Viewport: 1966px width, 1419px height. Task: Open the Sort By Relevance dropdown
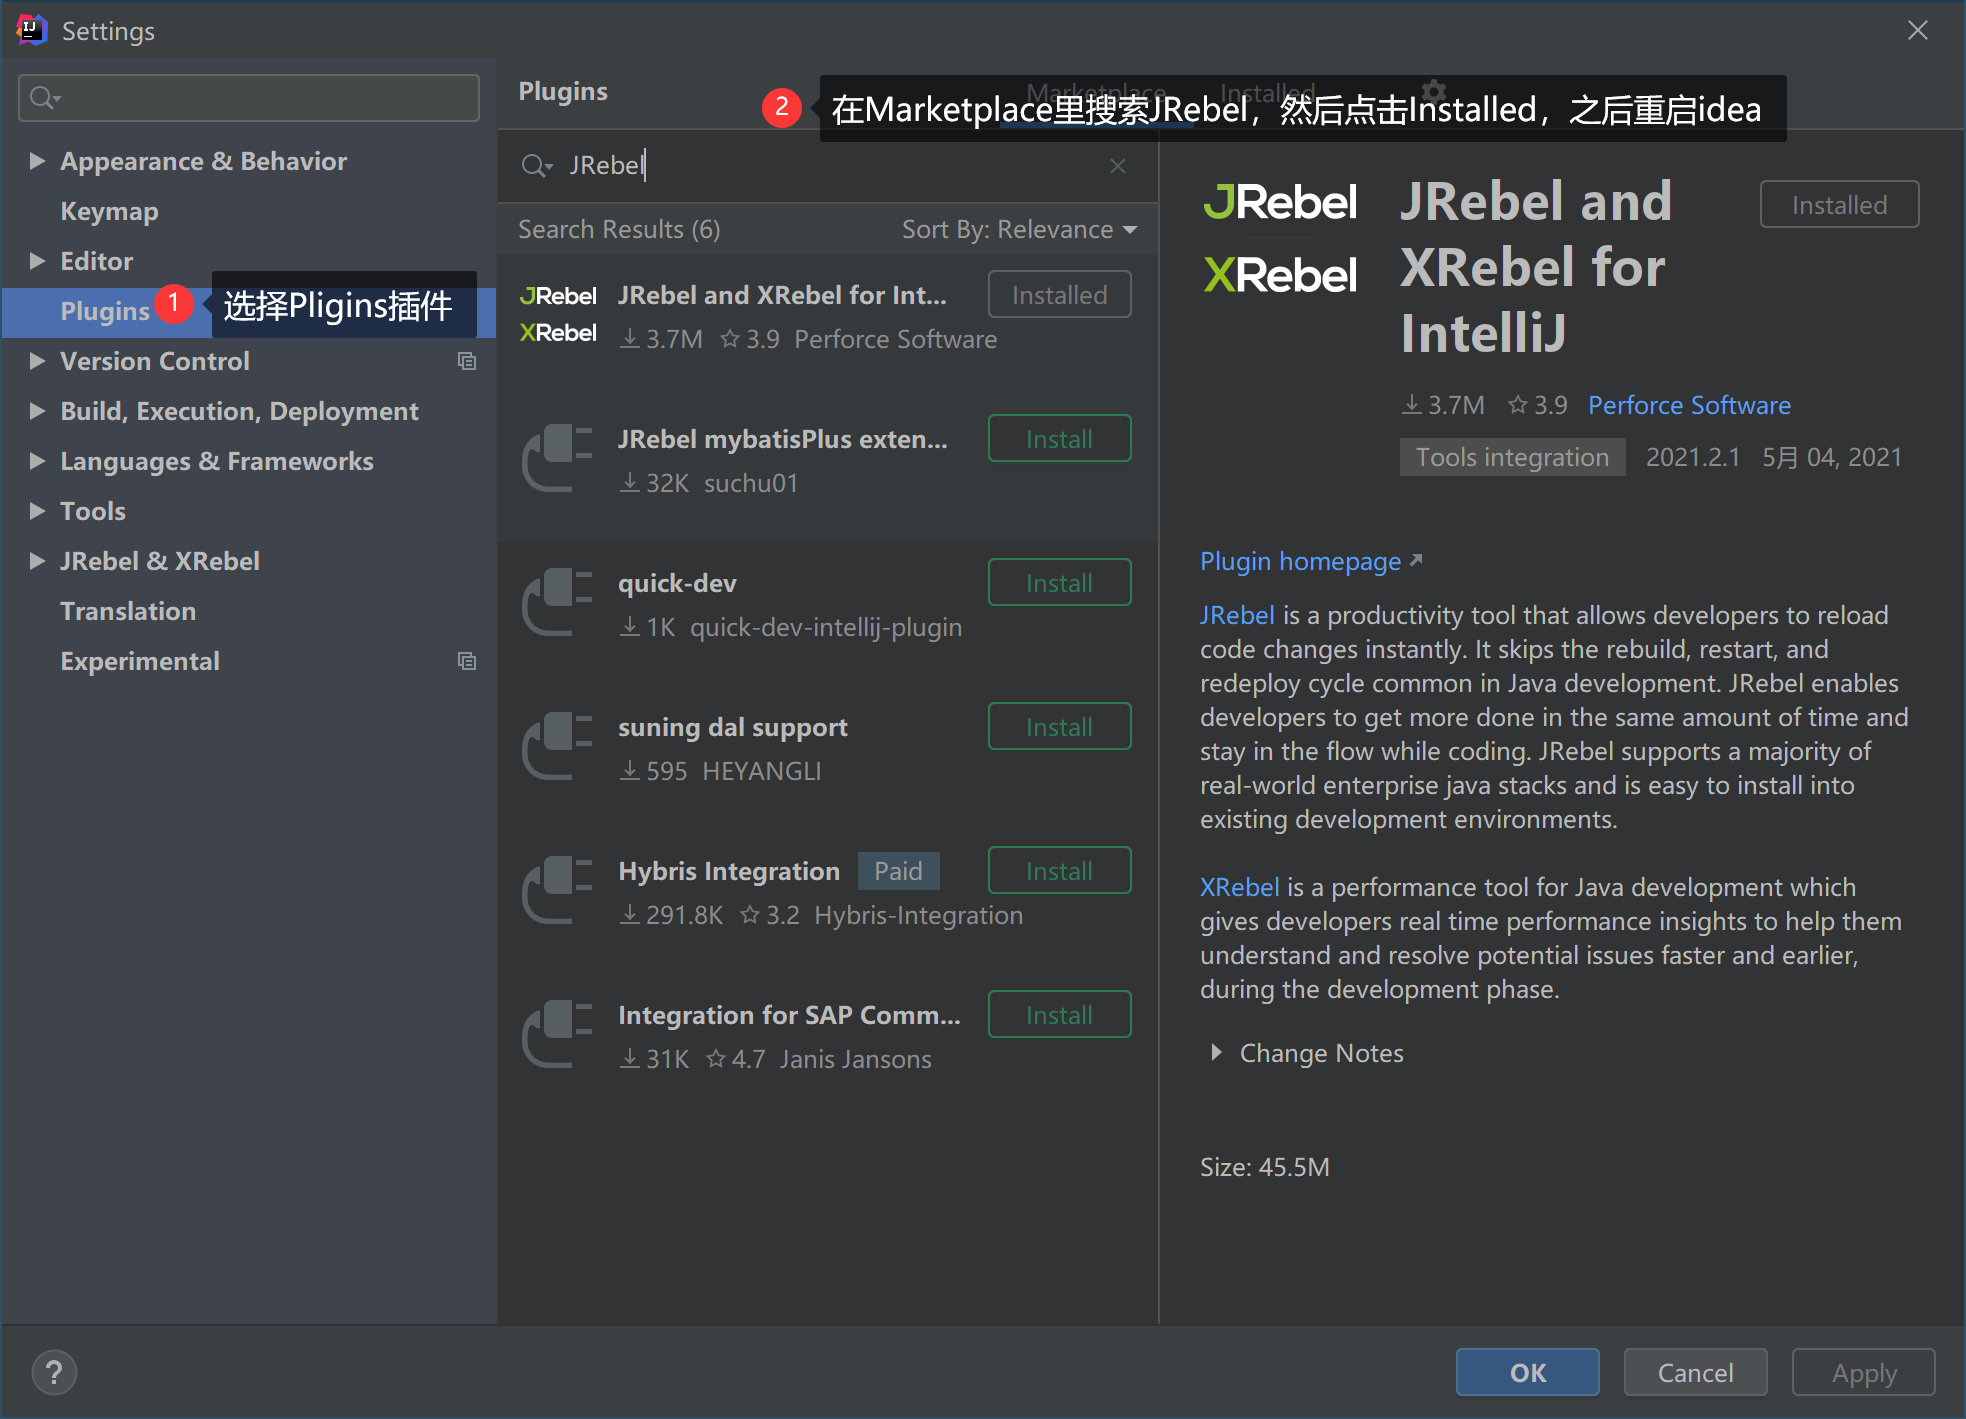coord(1019,229)
